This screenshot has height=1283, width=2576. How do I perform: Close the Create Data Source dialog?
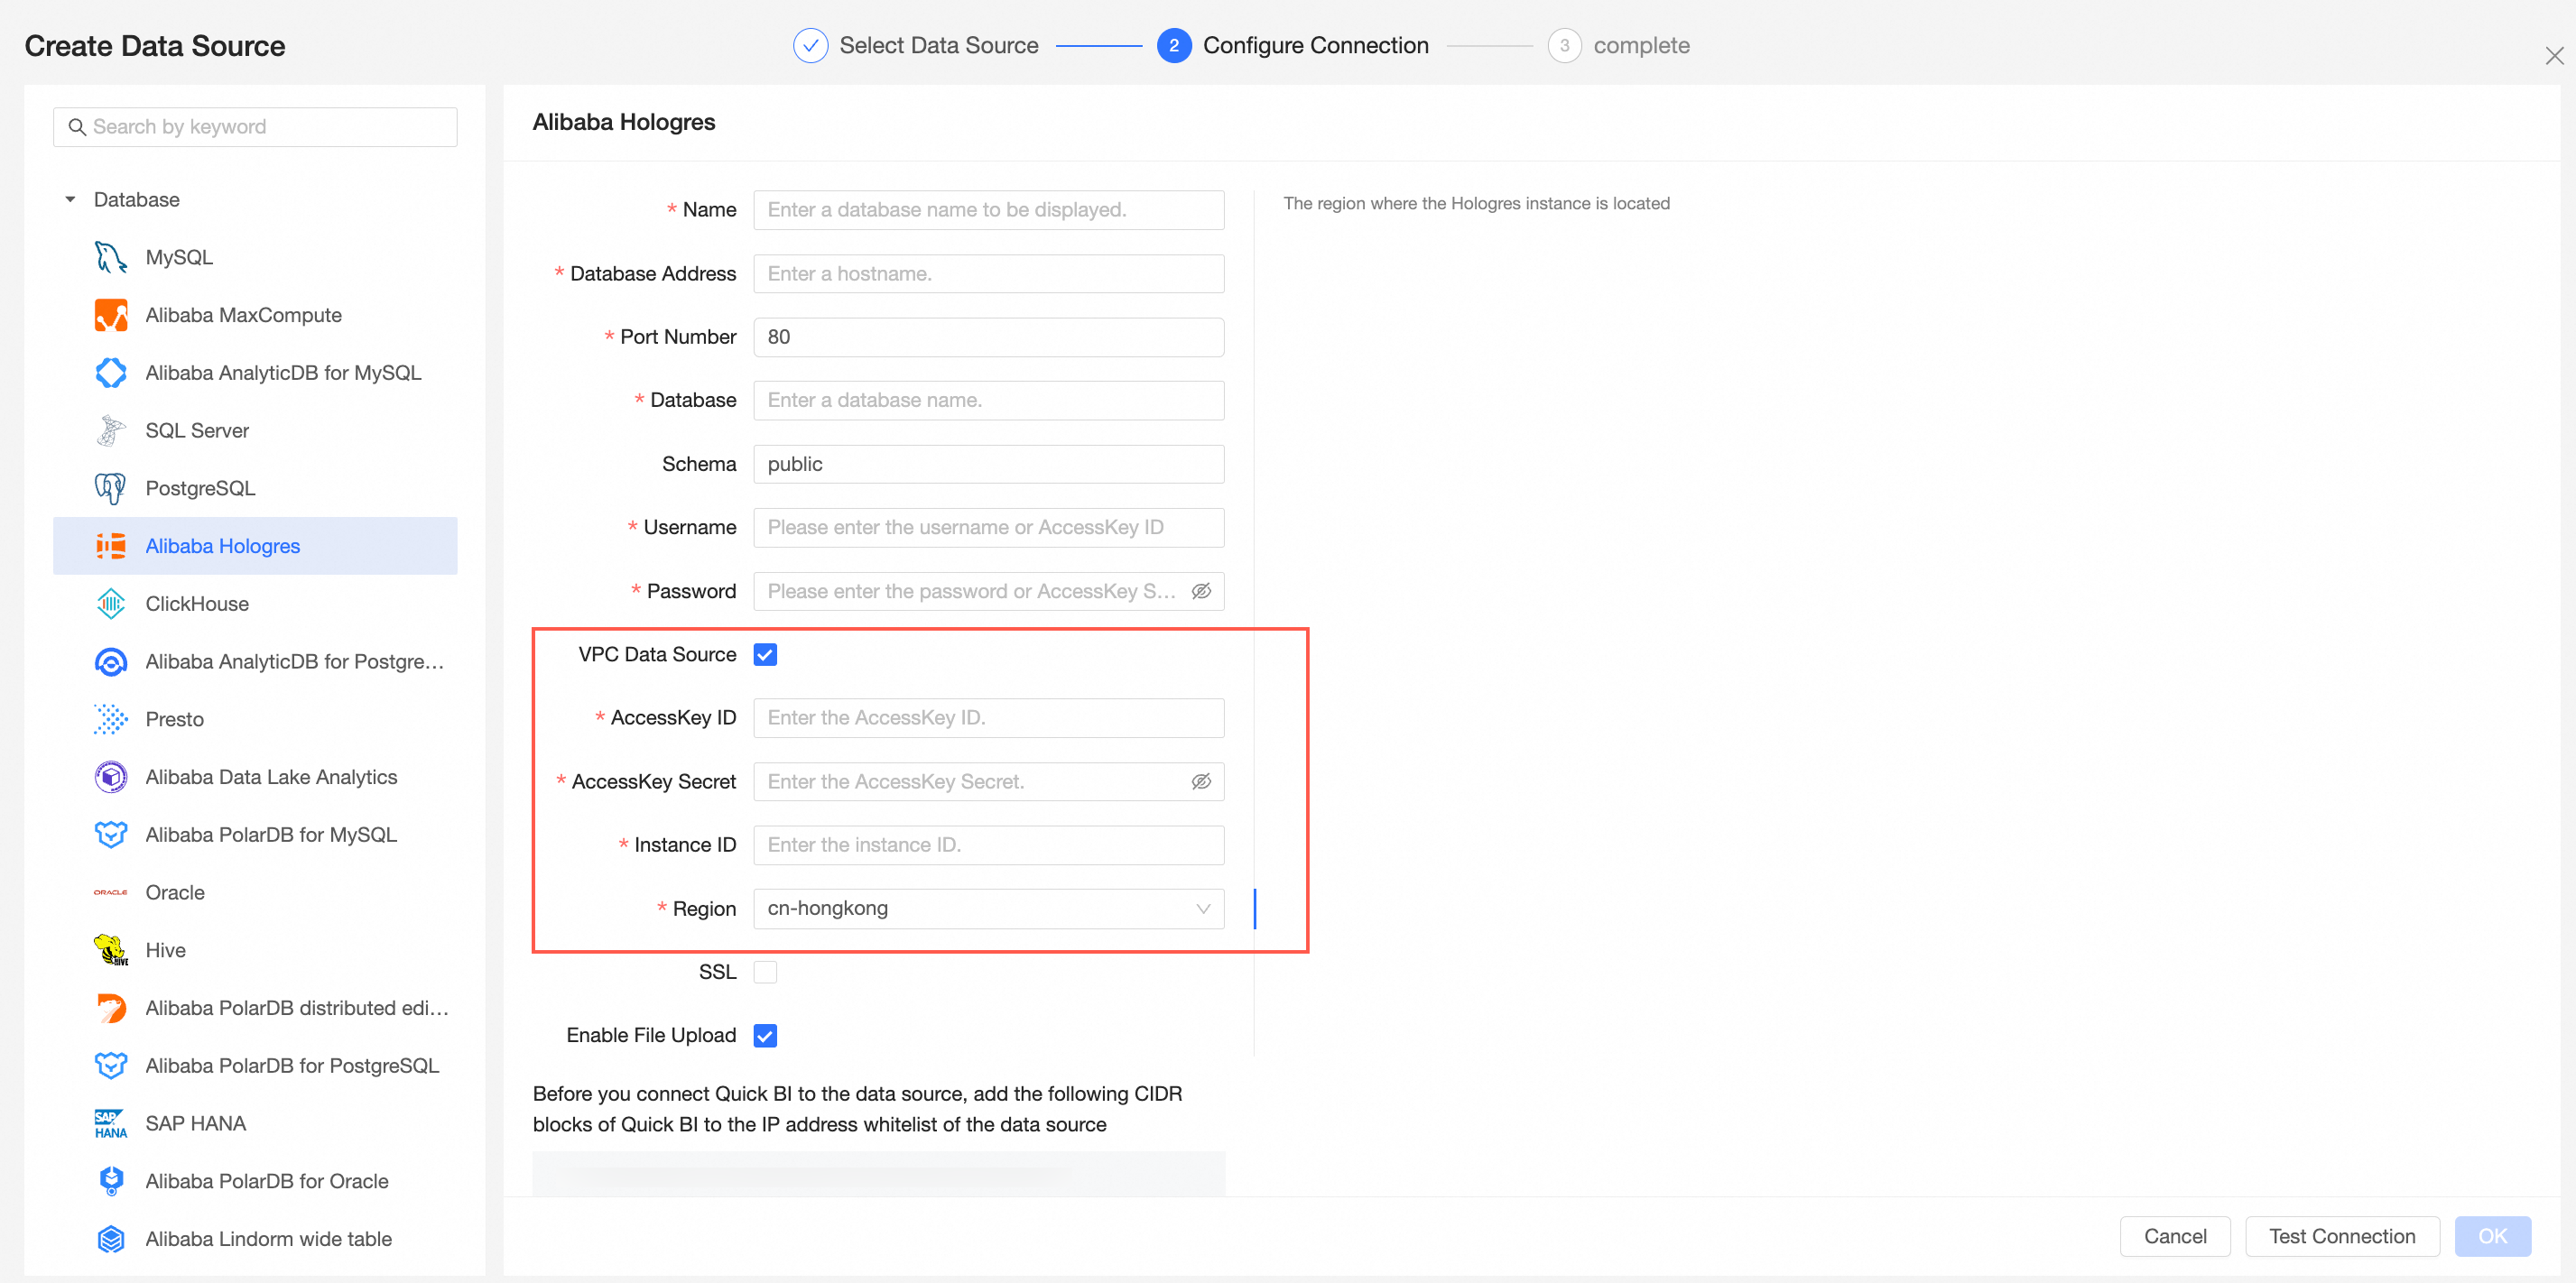[x=2554, y=56]
